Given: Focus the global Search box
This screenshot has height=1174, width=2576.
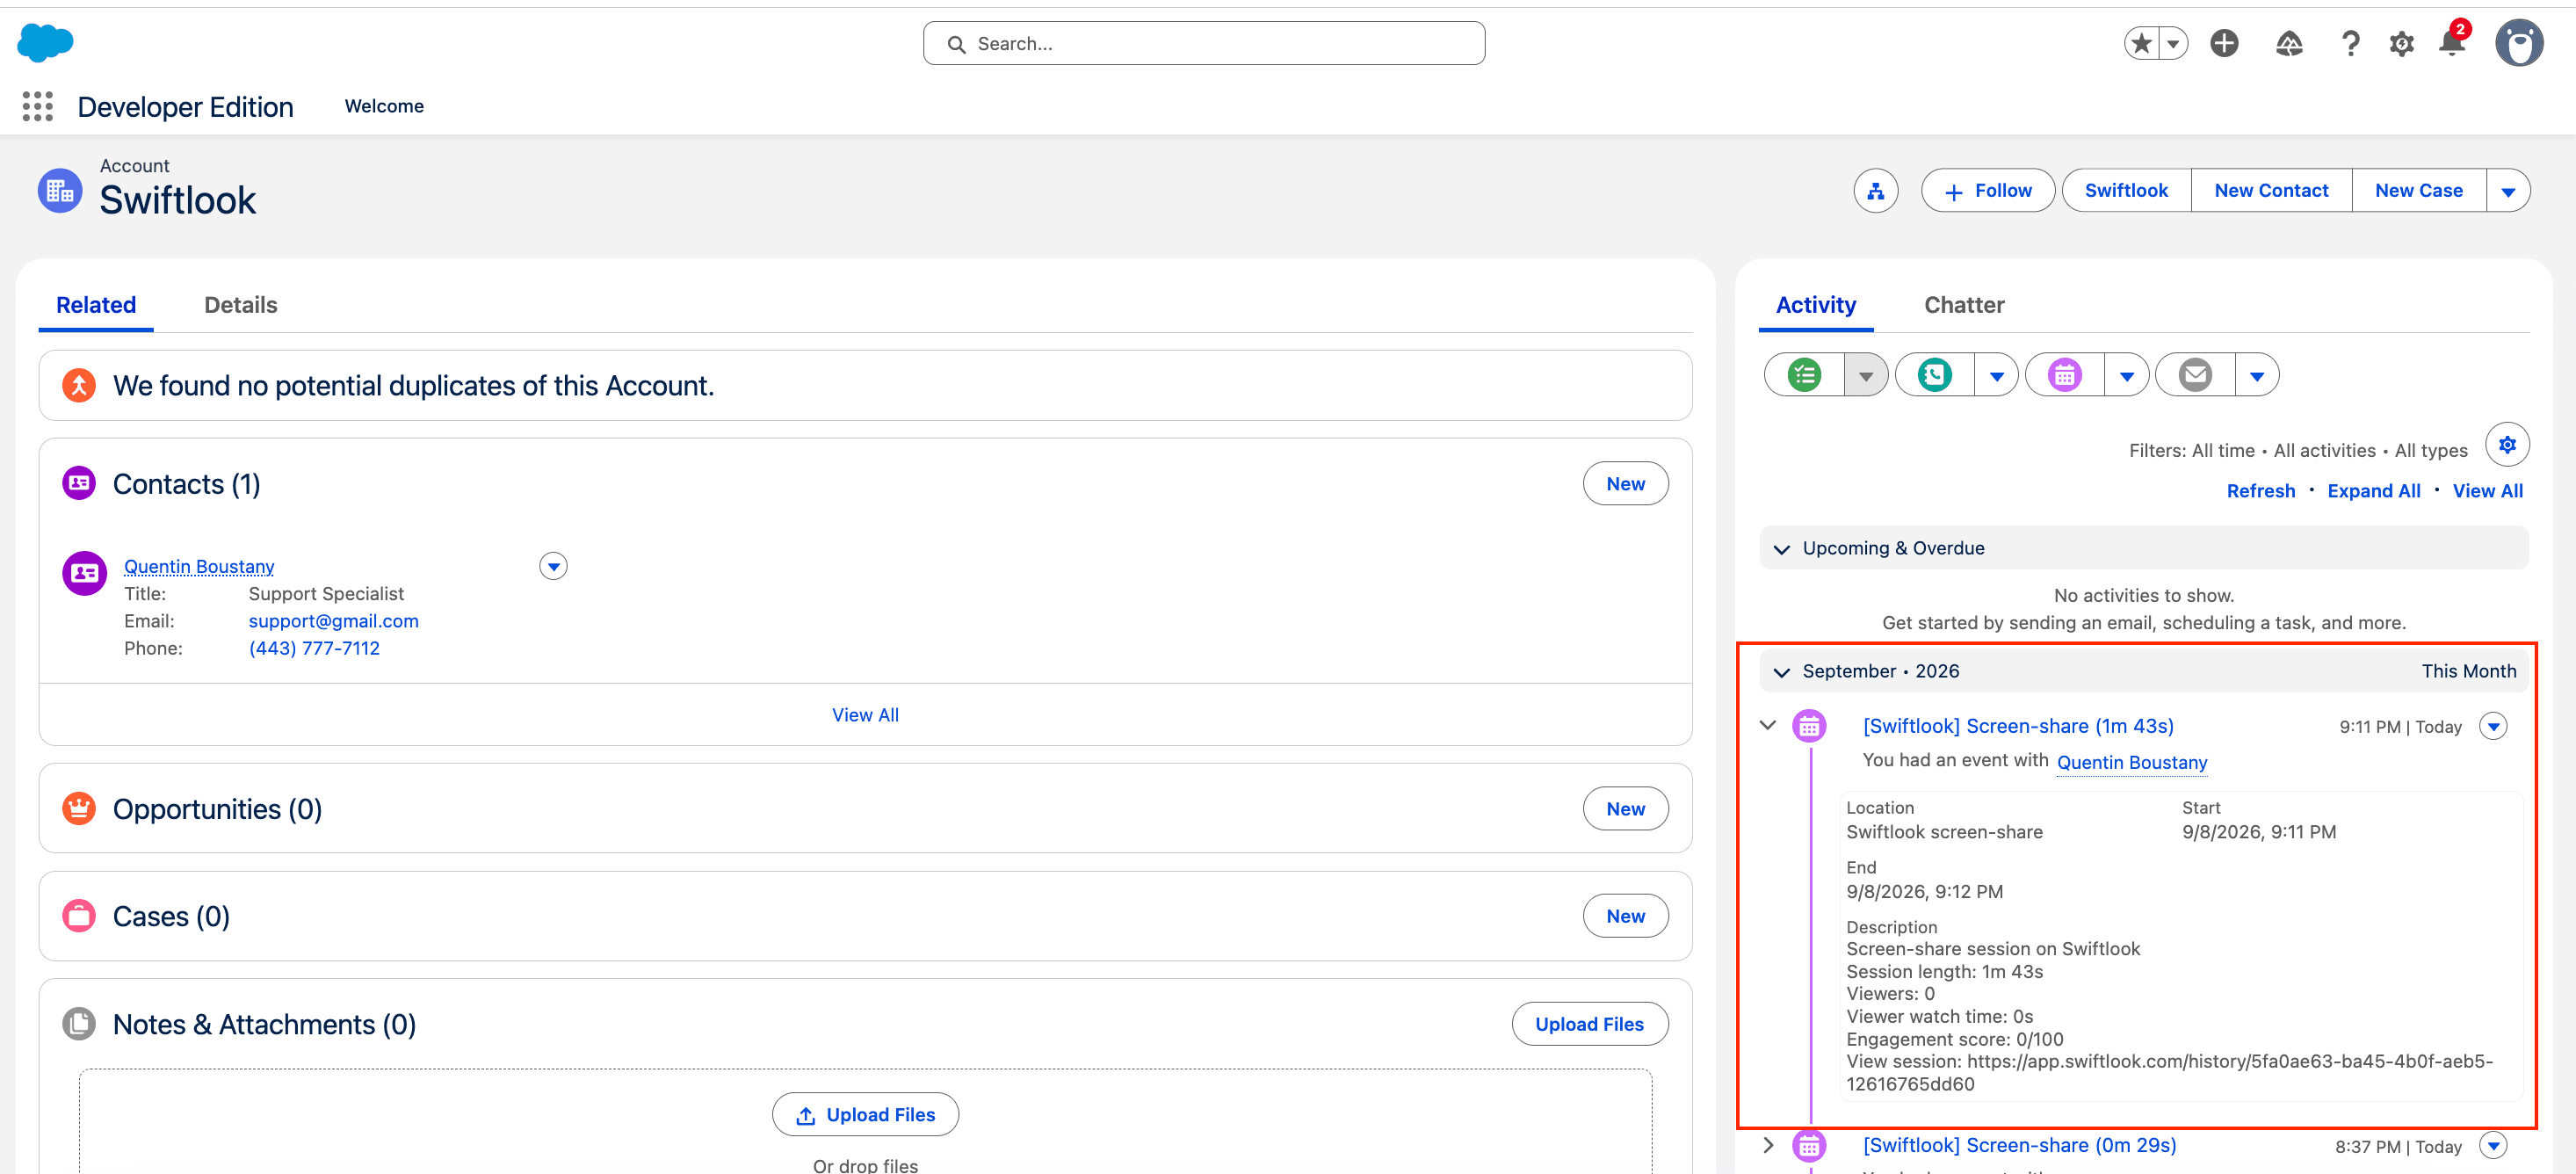Looking at the screenshot, I should tap(1204, 43).
